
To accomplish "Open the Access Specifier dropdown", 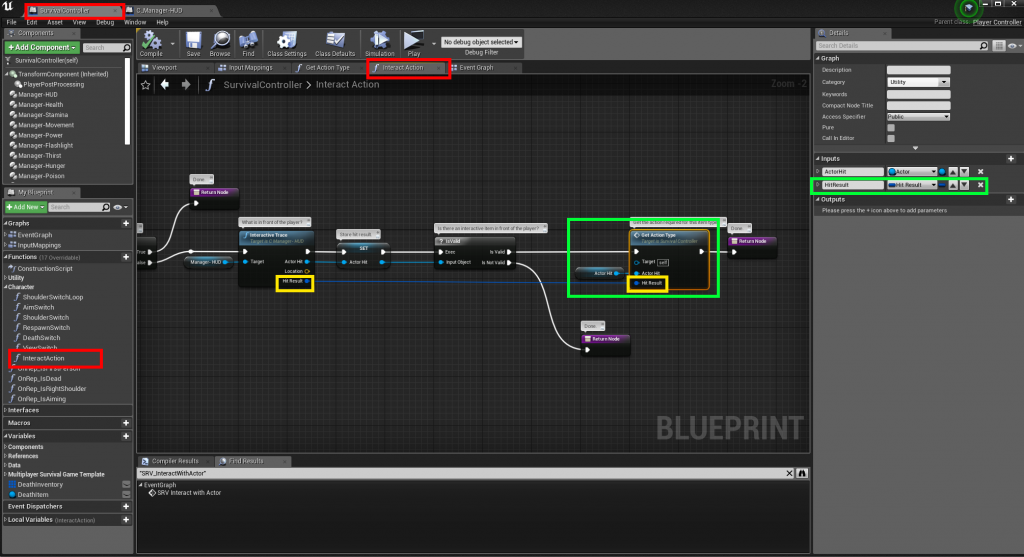I will pyautogui.click(x=918, y=116).
